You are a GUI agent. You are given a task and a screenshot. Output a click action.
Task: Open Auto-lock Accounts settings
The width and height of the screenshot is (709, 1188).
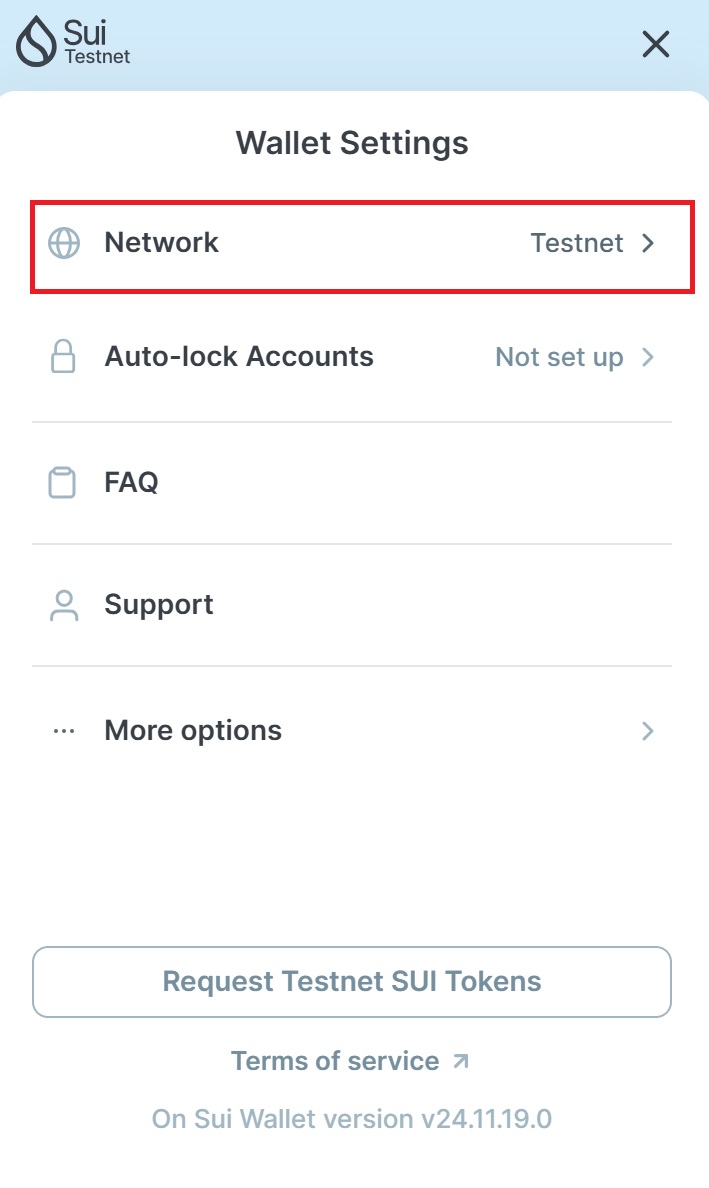click(x=239, y=357)
